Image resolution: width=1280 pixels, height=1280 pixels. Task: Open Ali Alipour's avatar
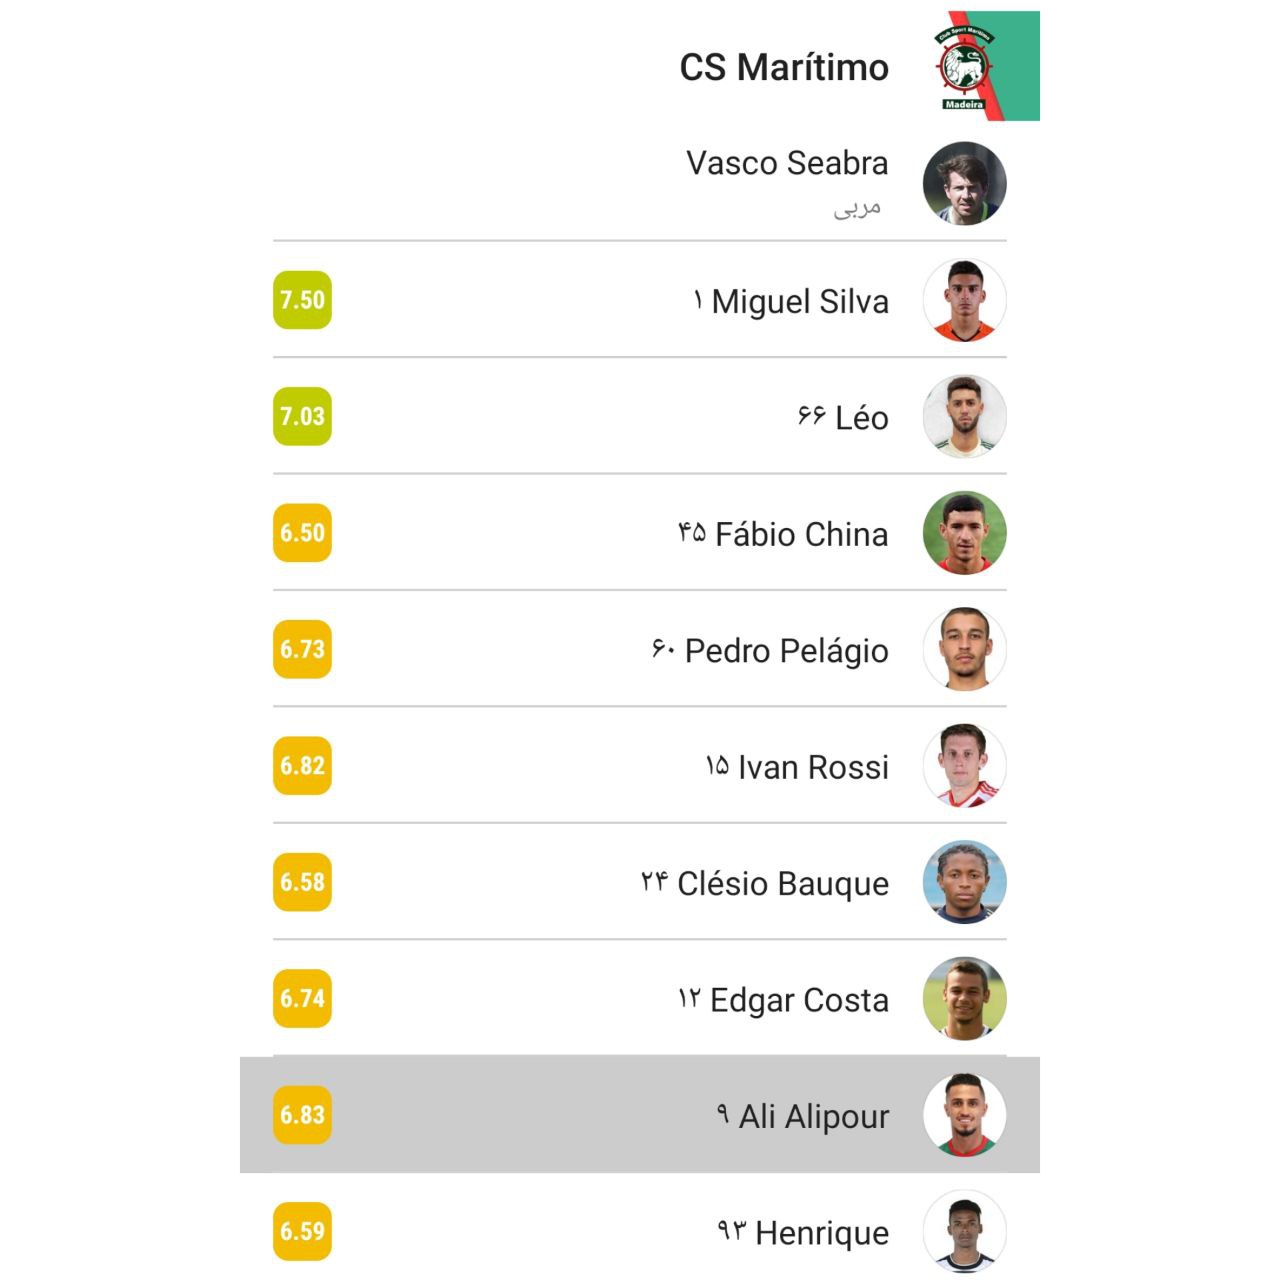tap(964, 1115)
